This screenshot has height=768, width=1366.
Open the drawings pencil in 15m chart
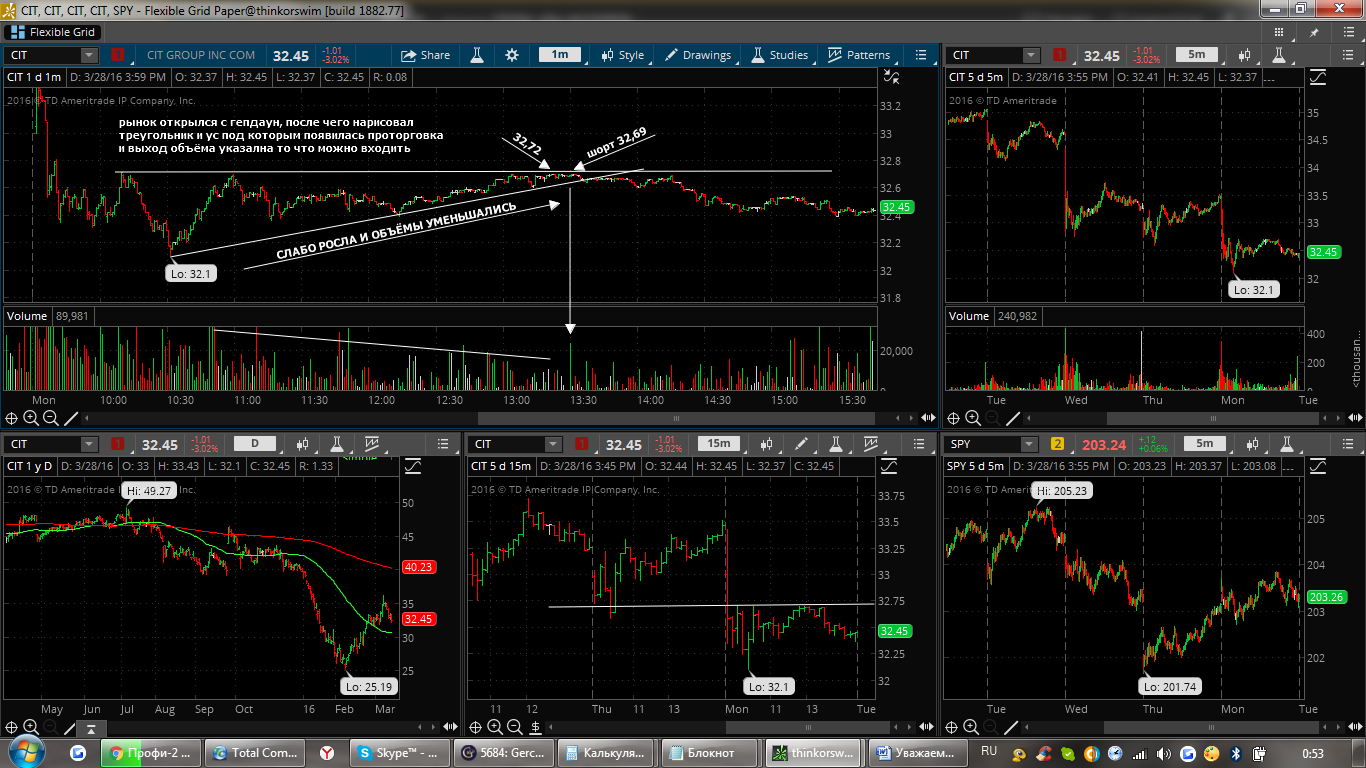point(801,444)
